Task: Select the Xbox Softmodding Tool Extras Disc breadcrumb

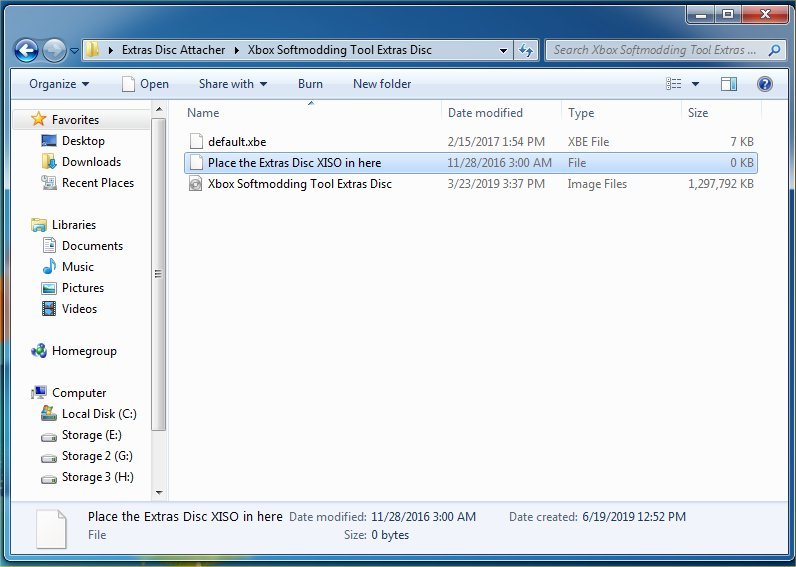Action: [340, 50]
